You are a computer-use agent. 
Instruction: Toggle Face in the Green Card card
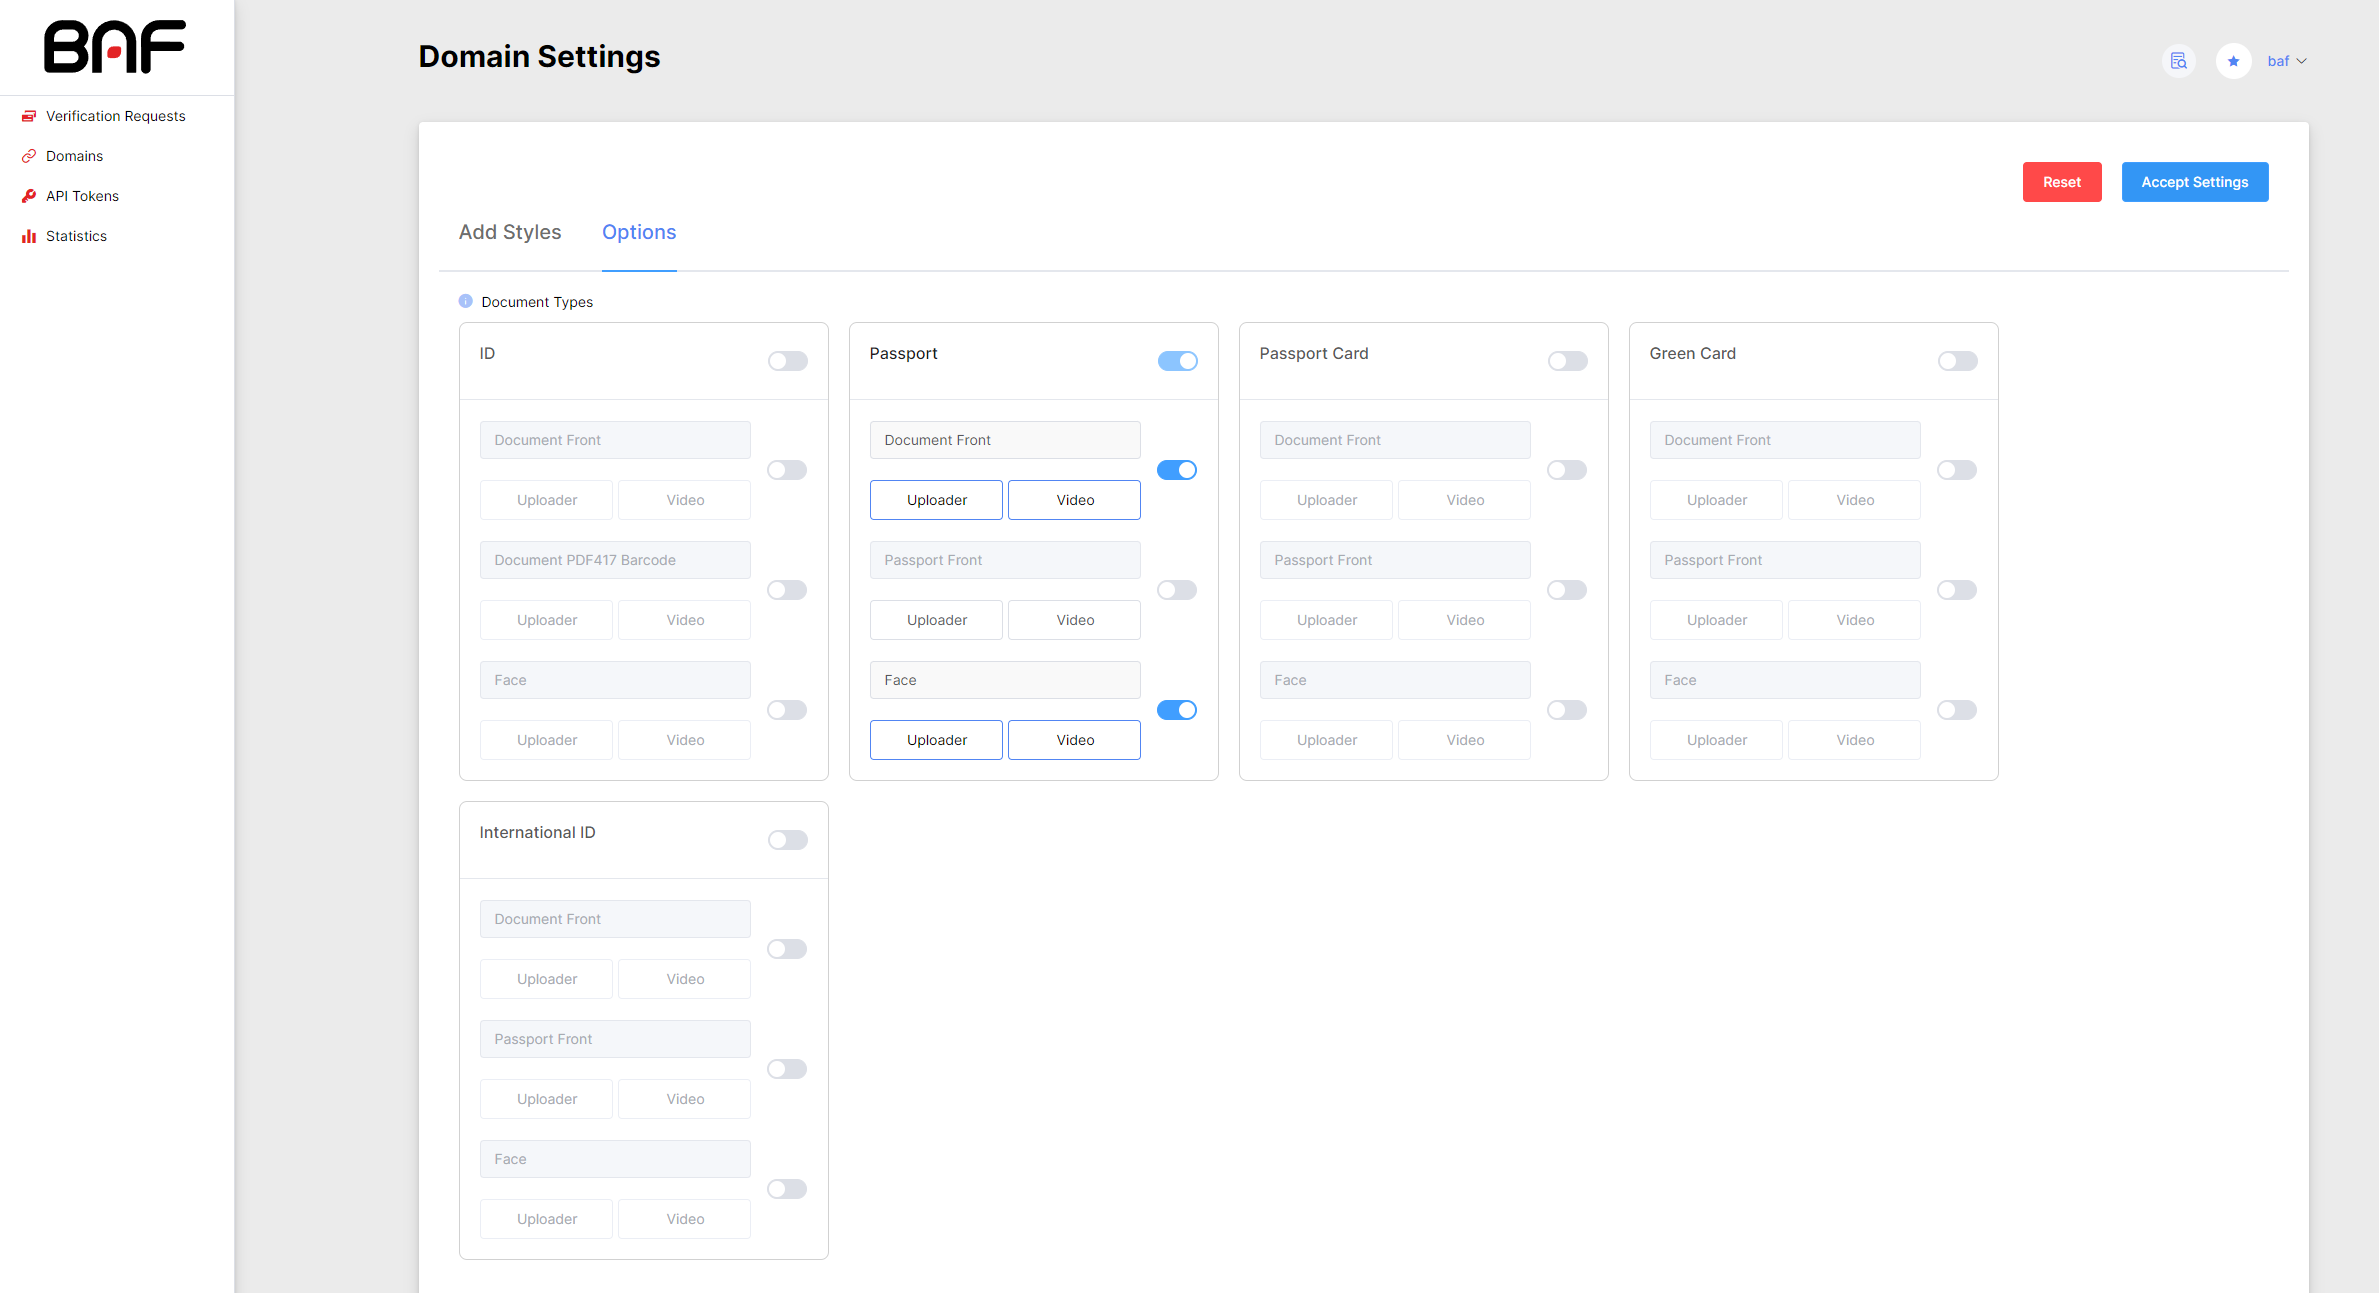1957,710
